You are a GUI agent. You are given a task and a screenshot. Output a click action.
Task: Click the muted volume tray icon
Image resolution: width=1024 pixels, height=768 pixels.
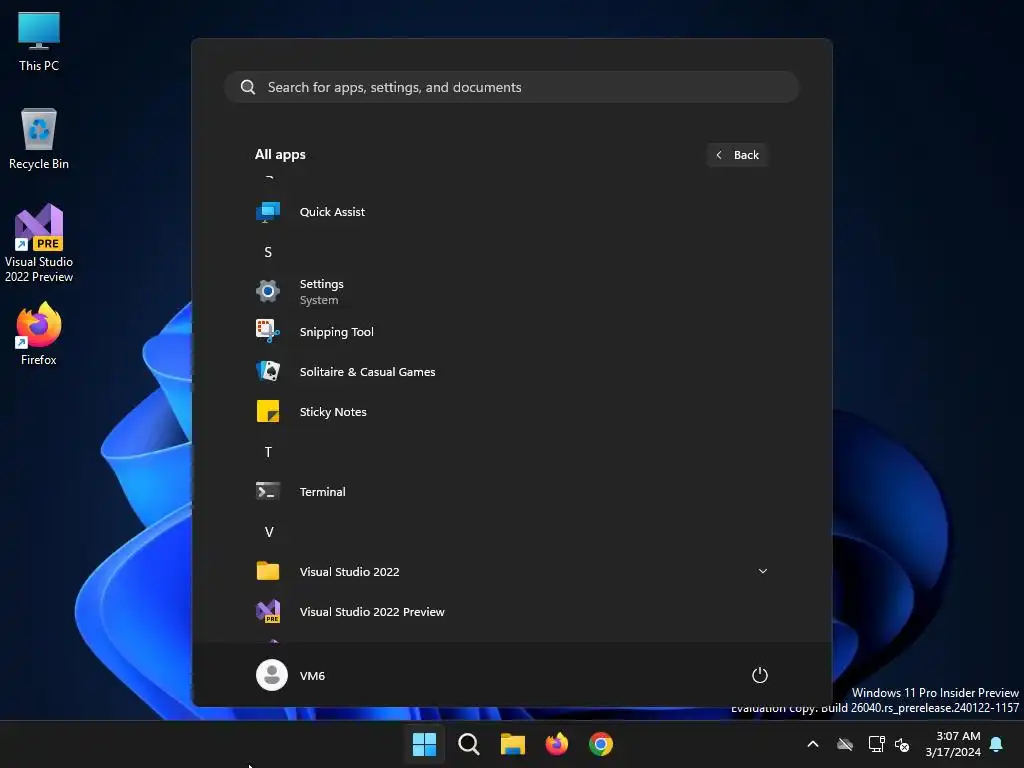coord(902,744)
